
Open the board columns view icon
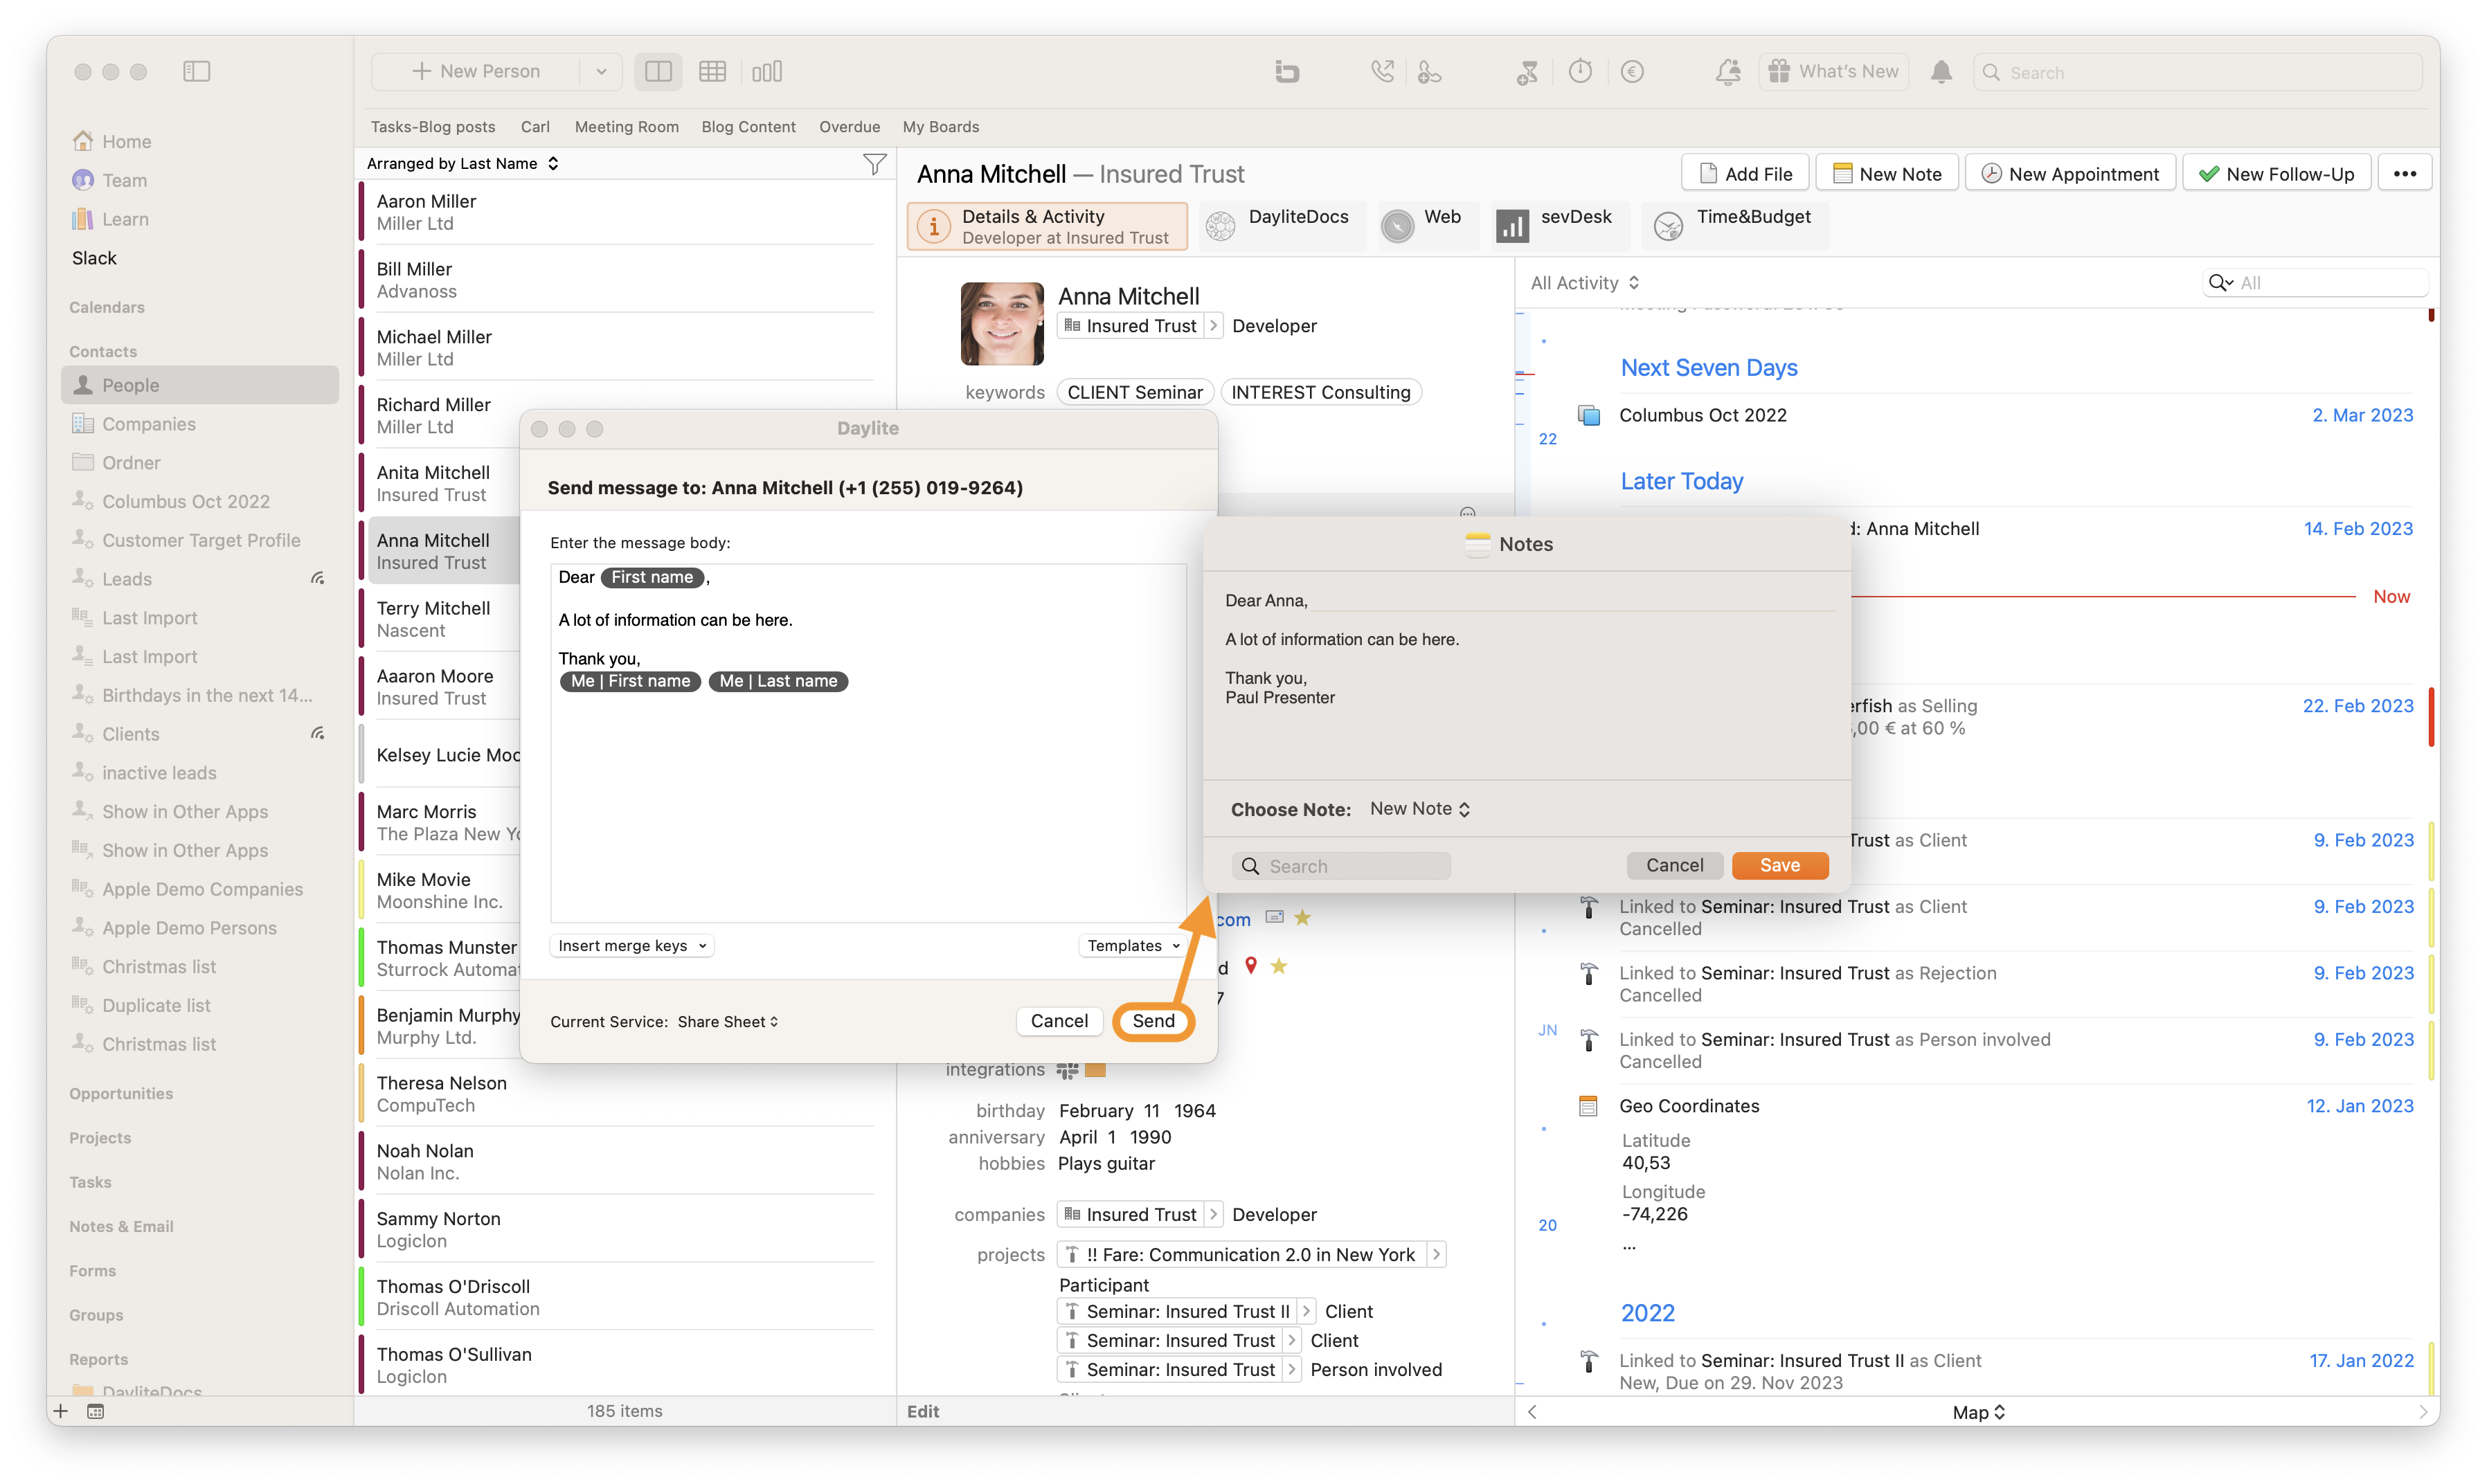(x=766, y=71)
